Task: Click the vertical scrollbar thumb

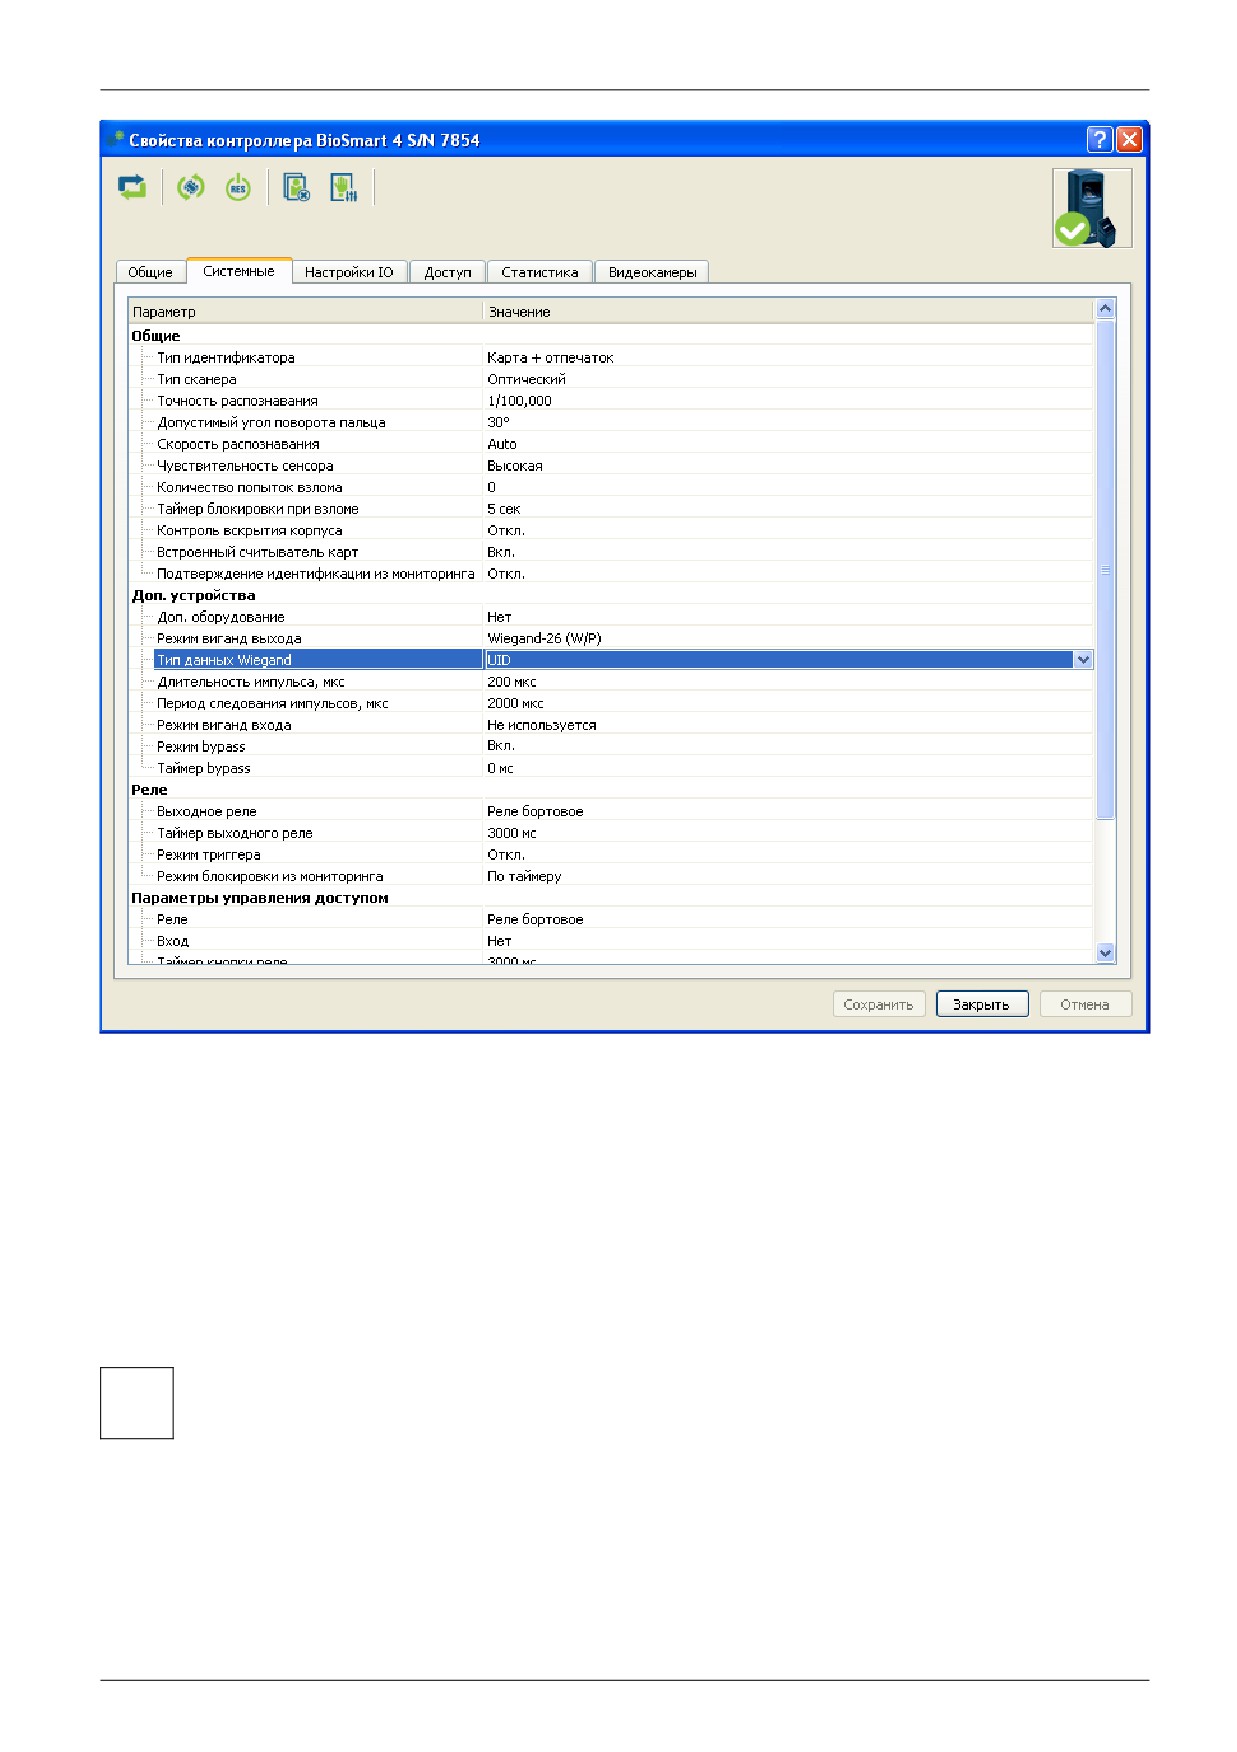Action: [1105, 570]
